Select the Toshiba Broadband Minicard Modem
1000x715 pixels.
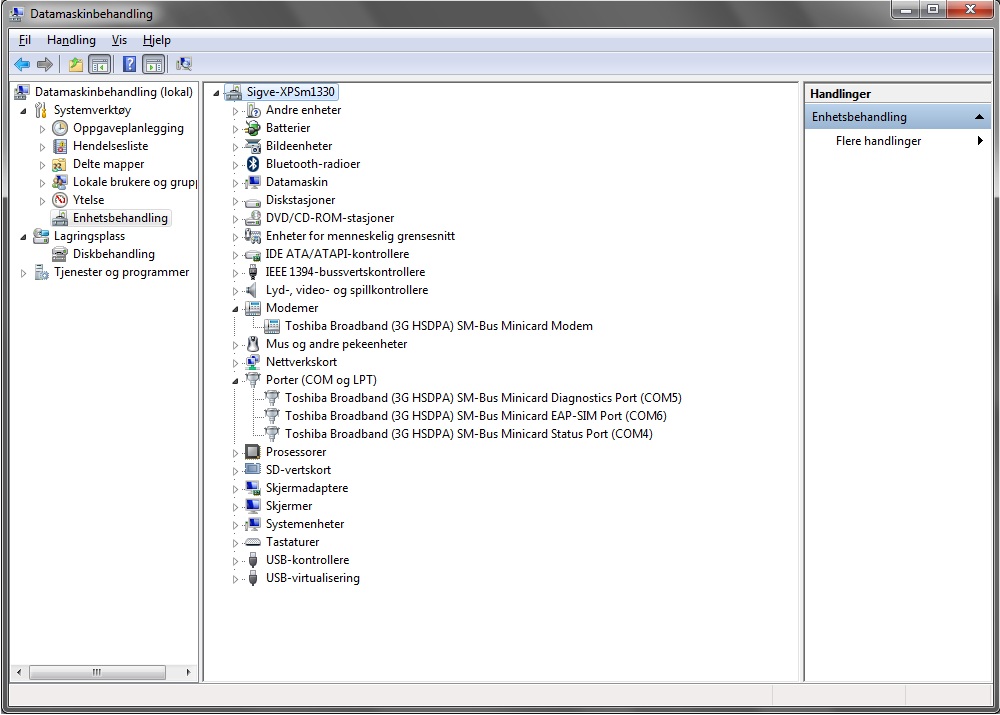click(439, 326)
